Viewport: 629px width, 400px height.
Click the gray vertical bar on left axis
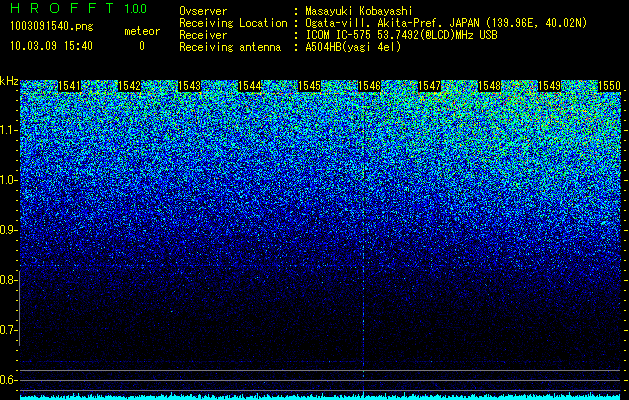coord(19,308)
